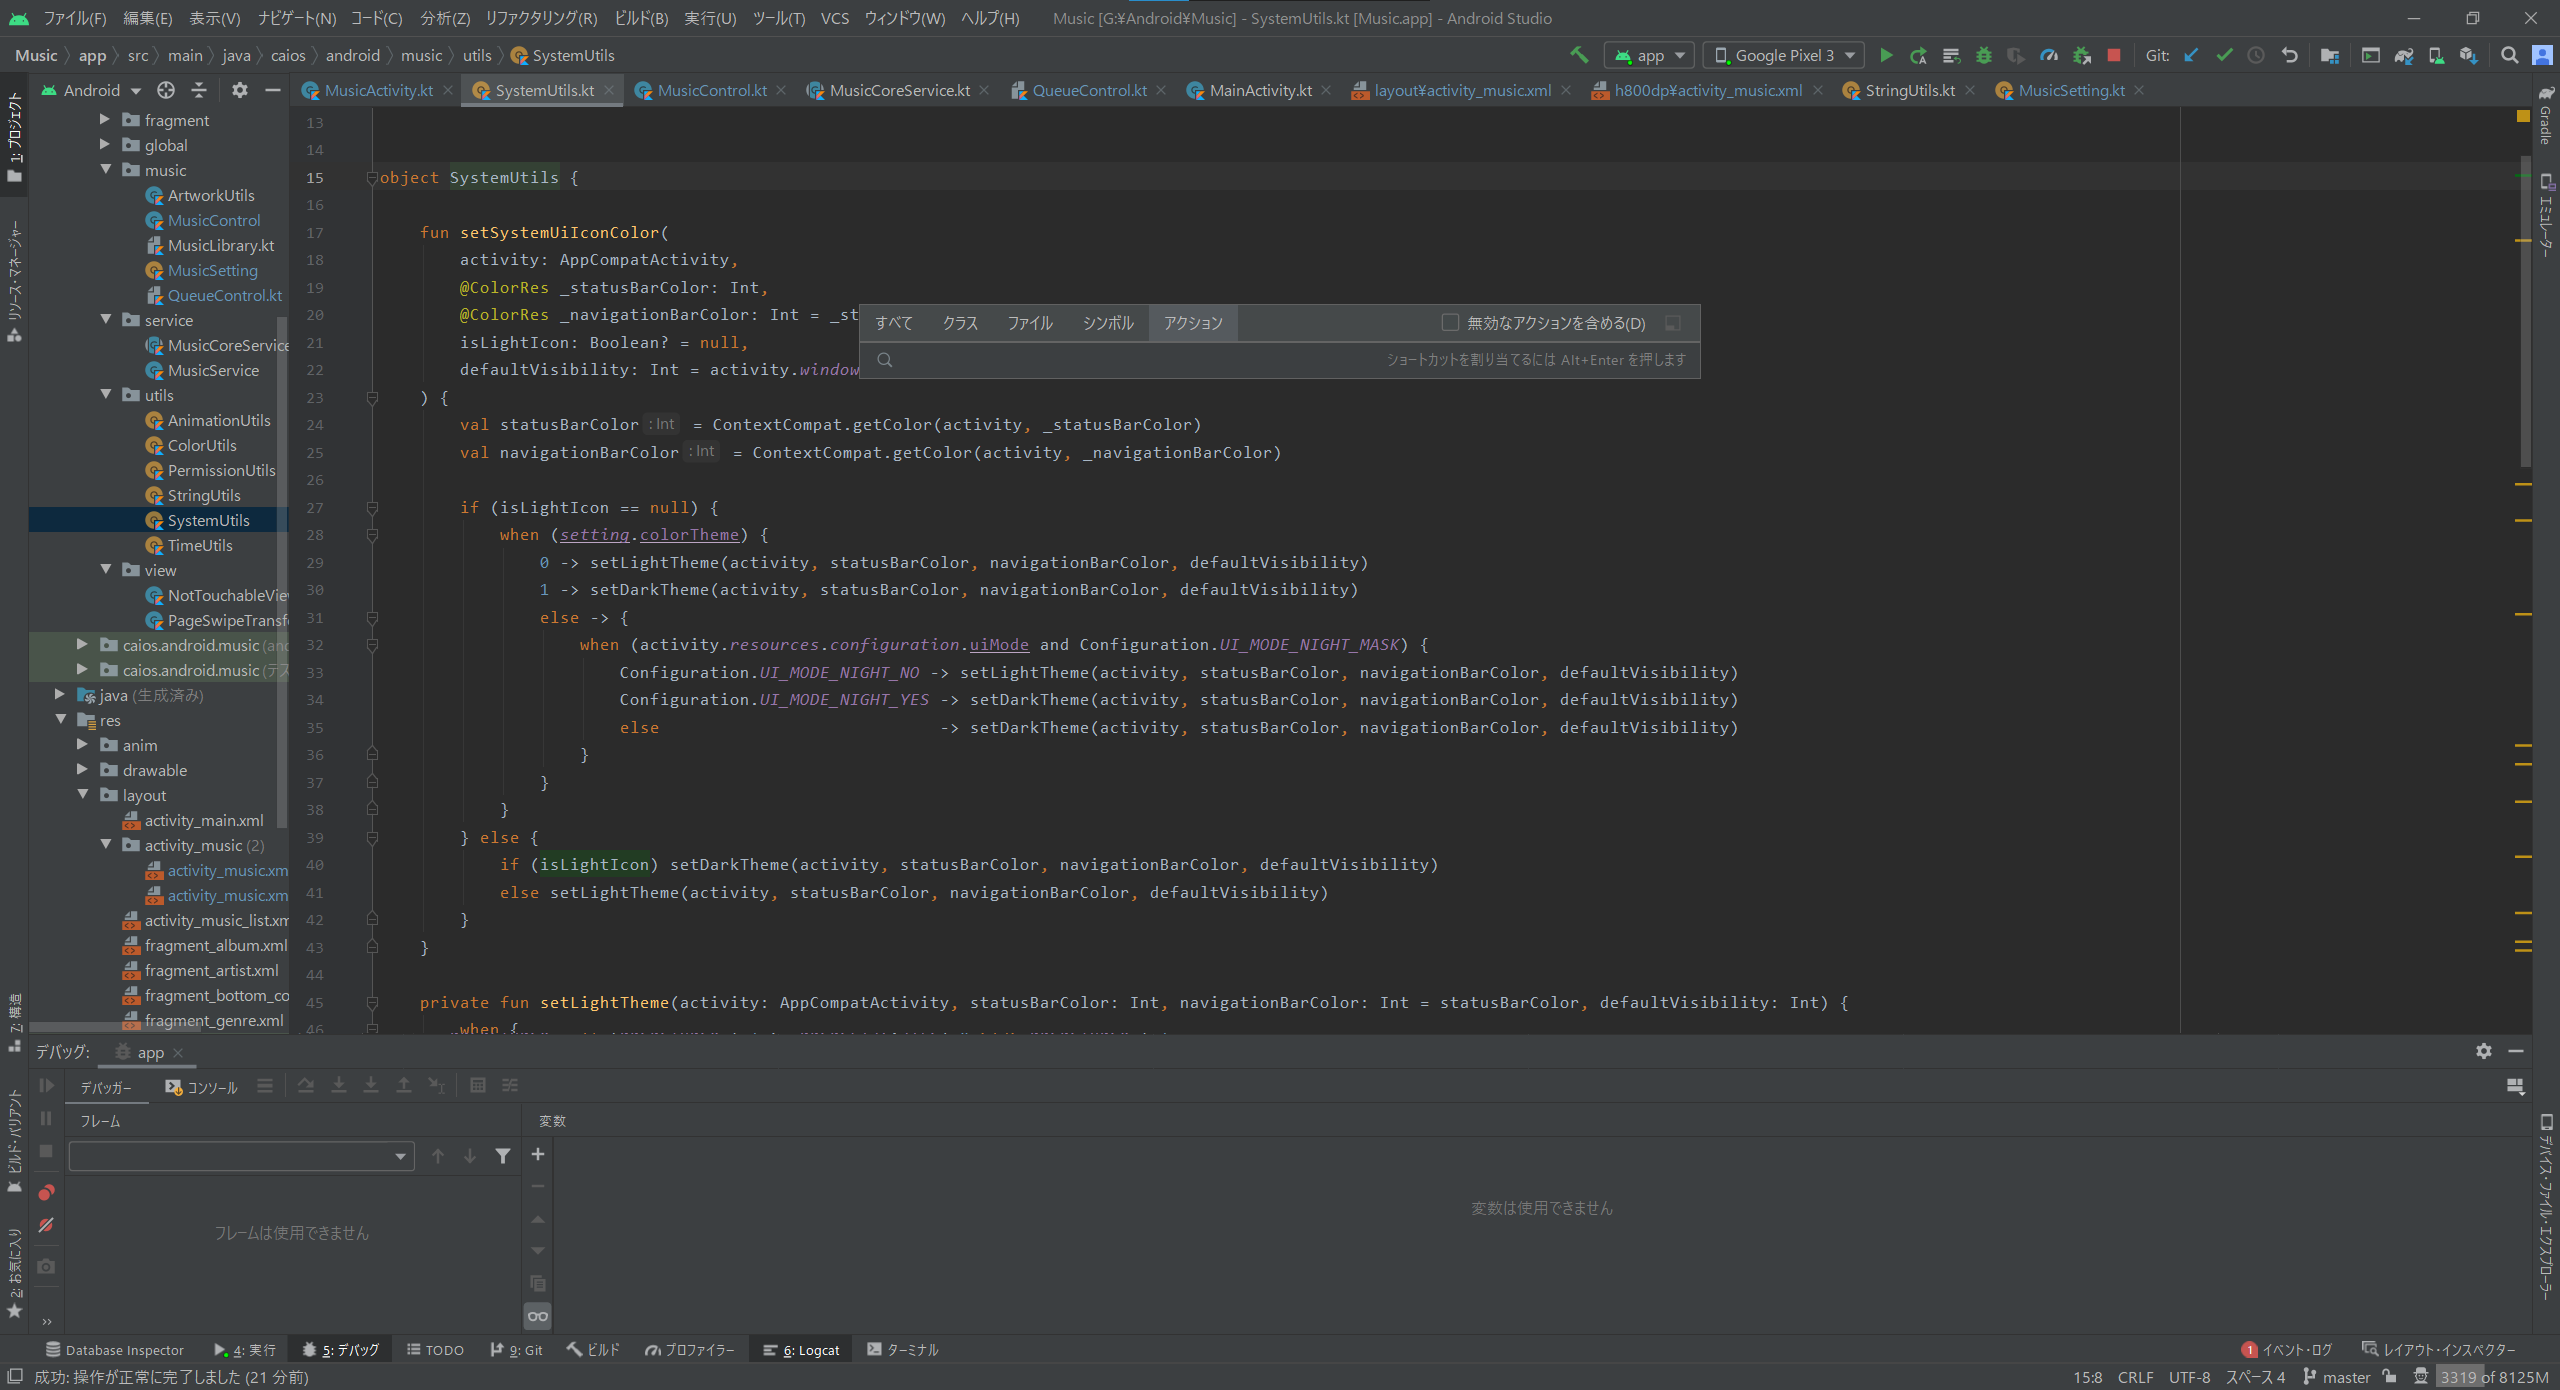This screenshot has width=2560, height=1390.
Task: Click the Make Project hammer icon
Action: click(1579, 56)
